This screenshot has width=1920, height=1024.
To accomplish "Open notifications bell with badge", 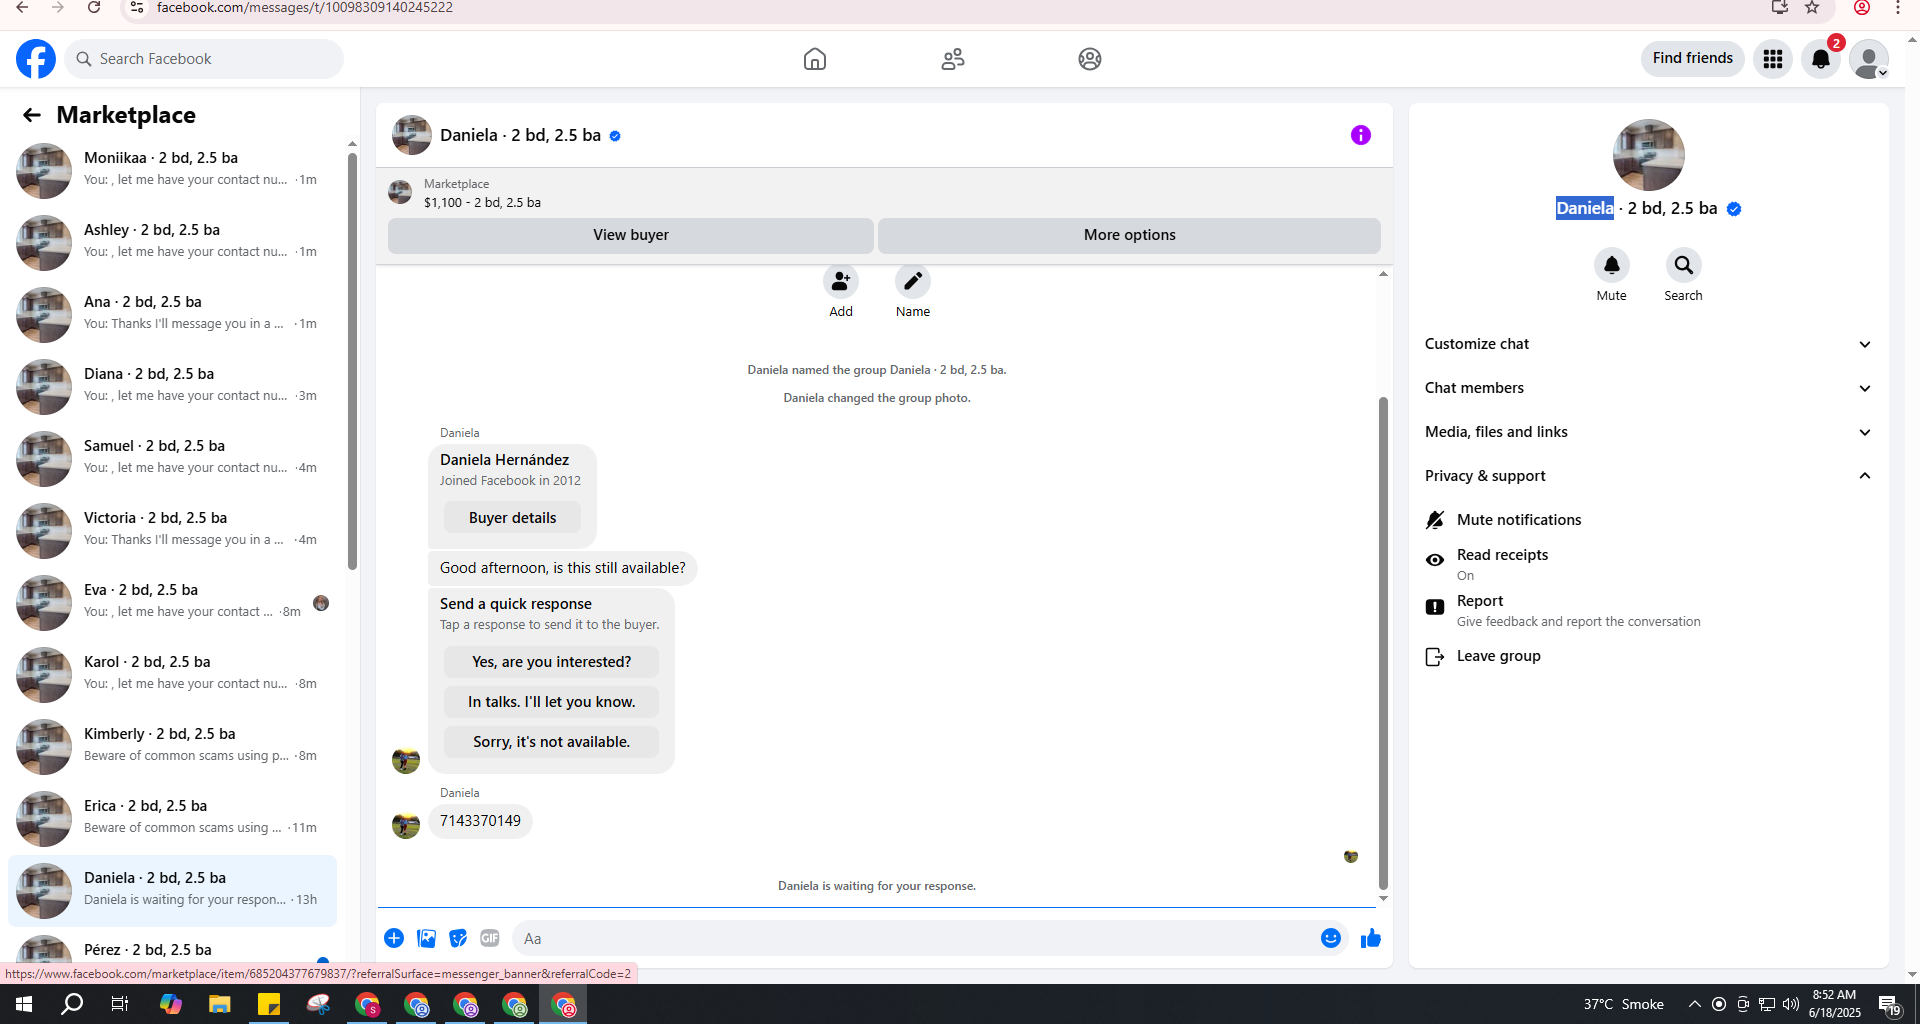I will pyautogui.click(x=1821, y=59).
